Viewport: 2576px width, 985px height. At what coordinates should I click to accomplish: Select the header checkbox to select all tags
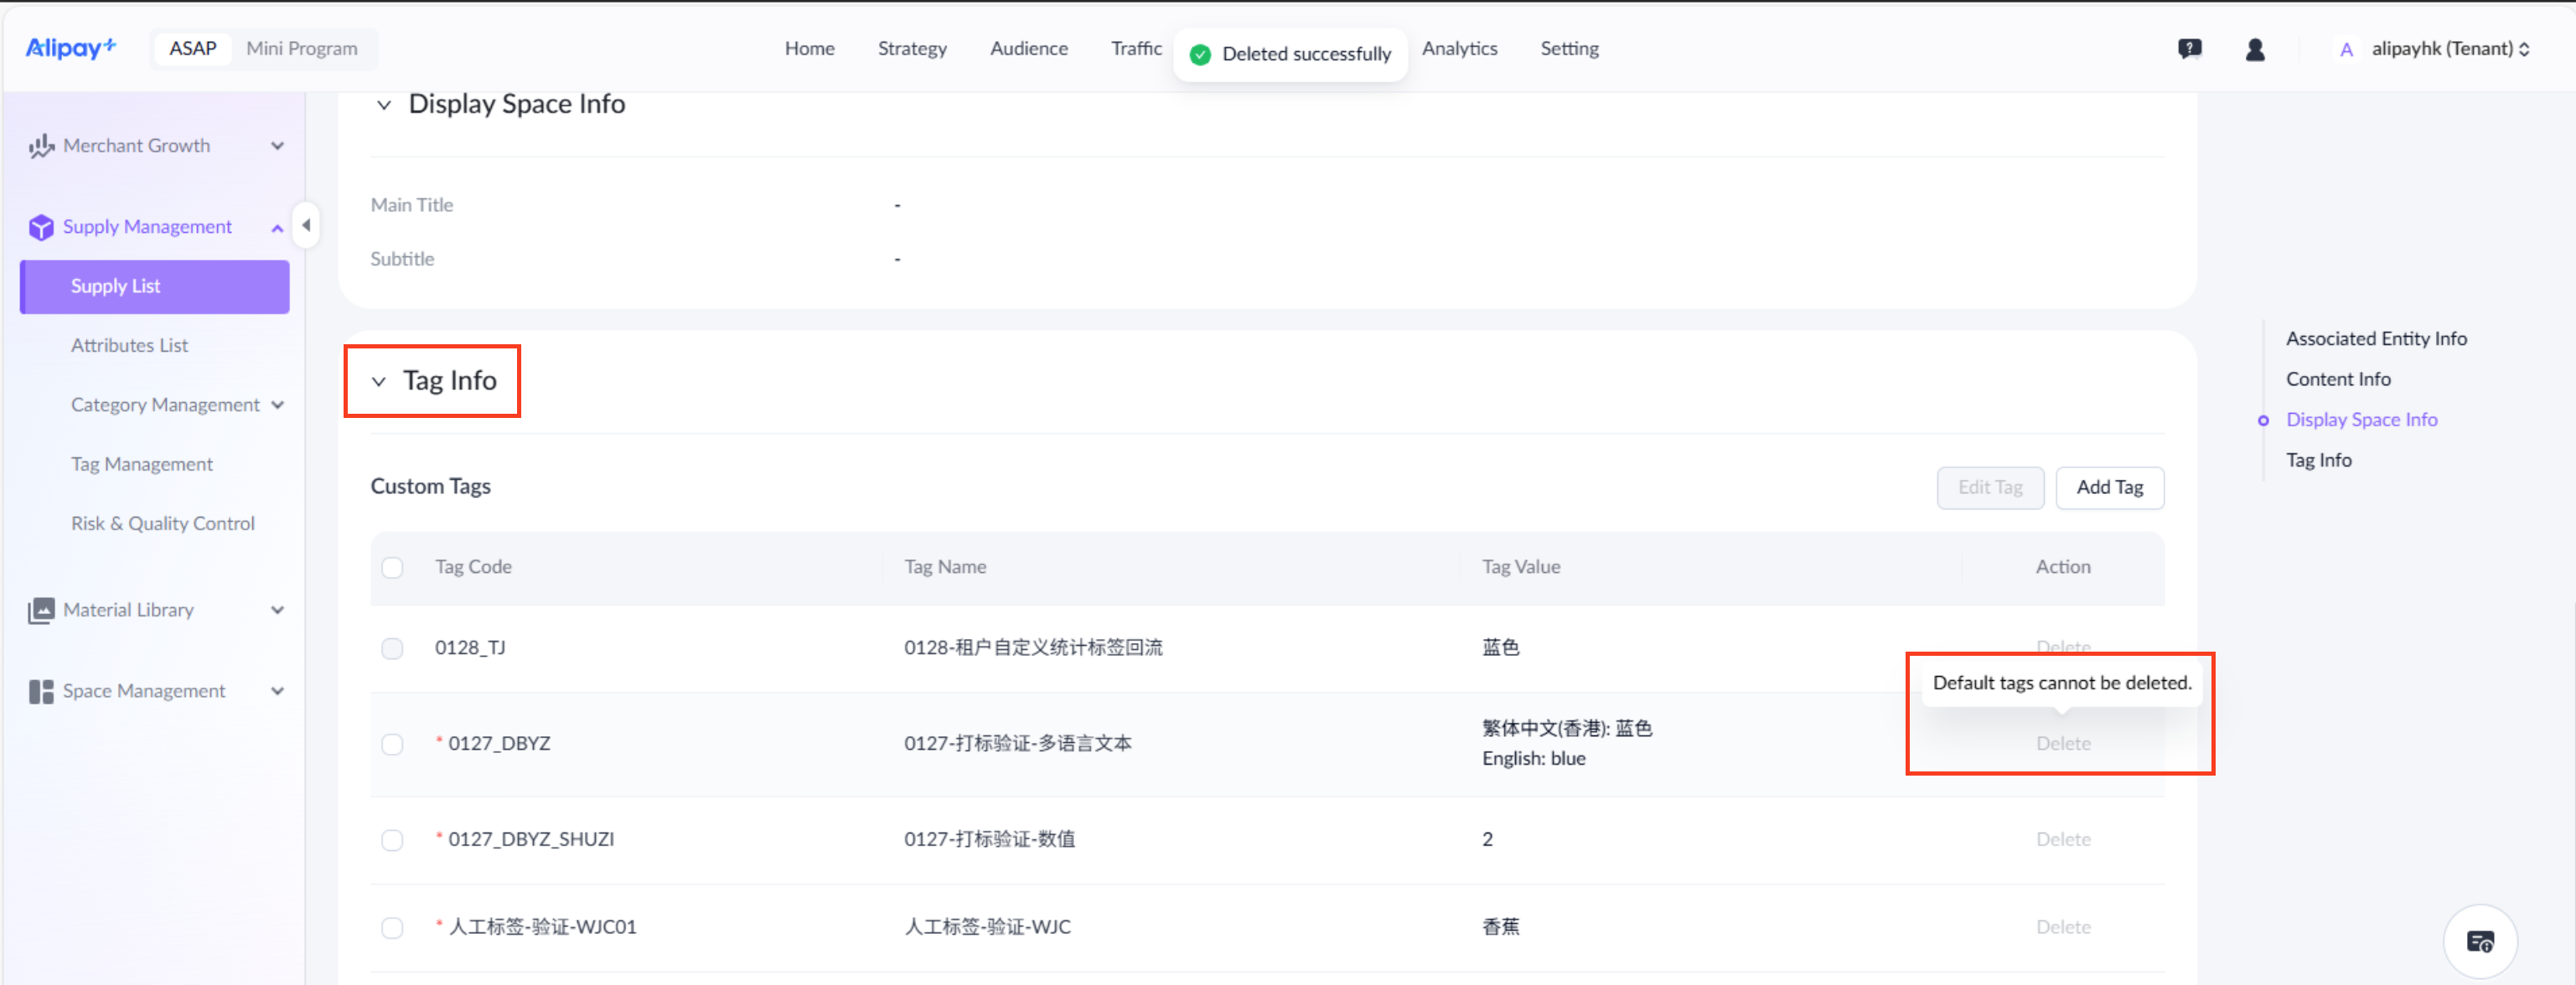(392, 567)
